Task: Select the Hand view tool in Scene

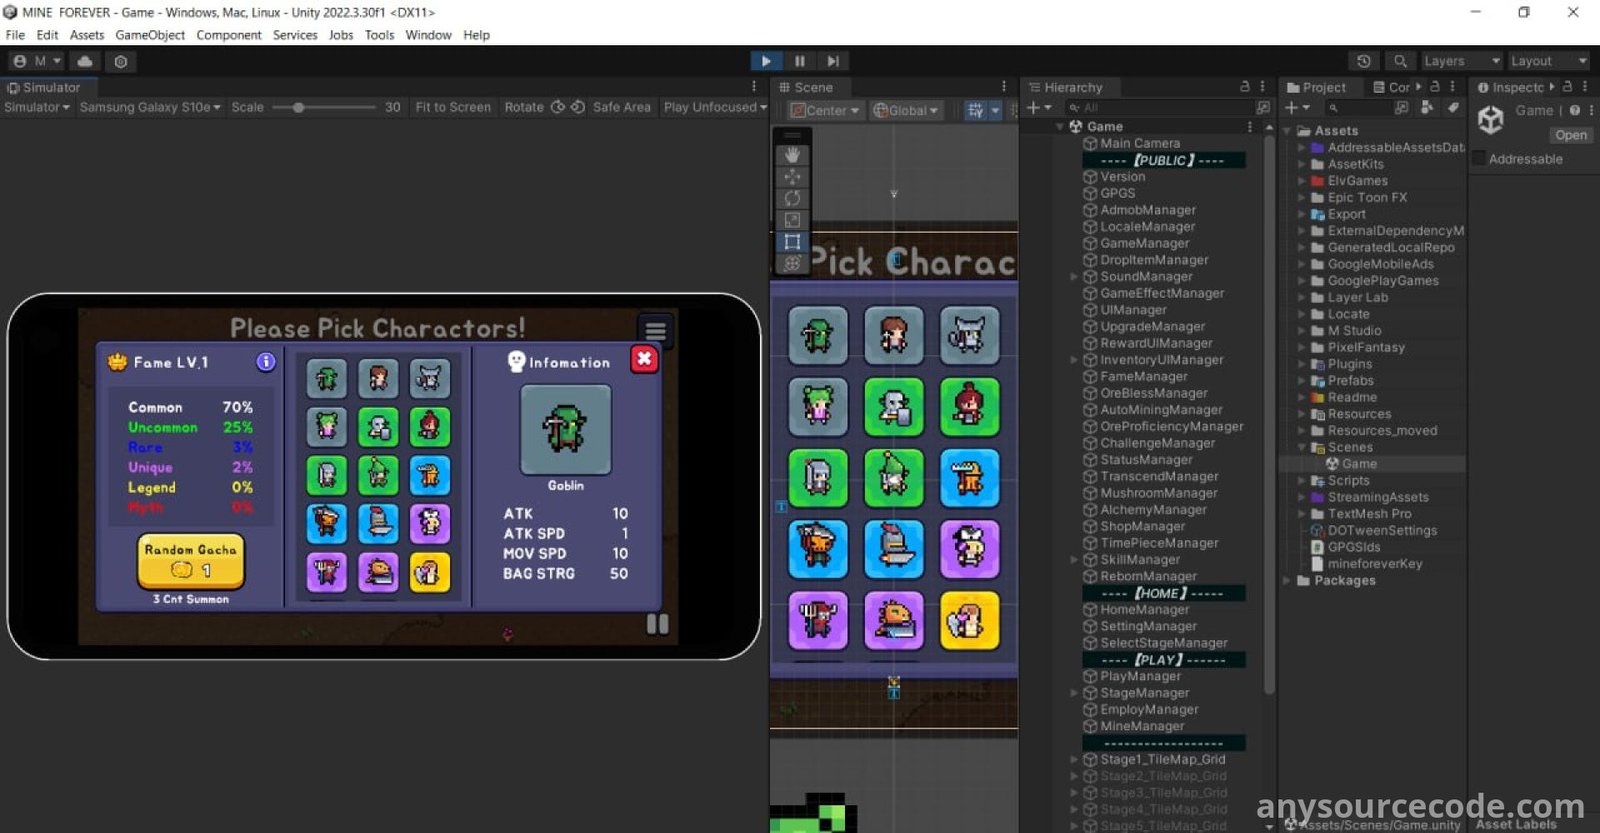Action: 792,155
